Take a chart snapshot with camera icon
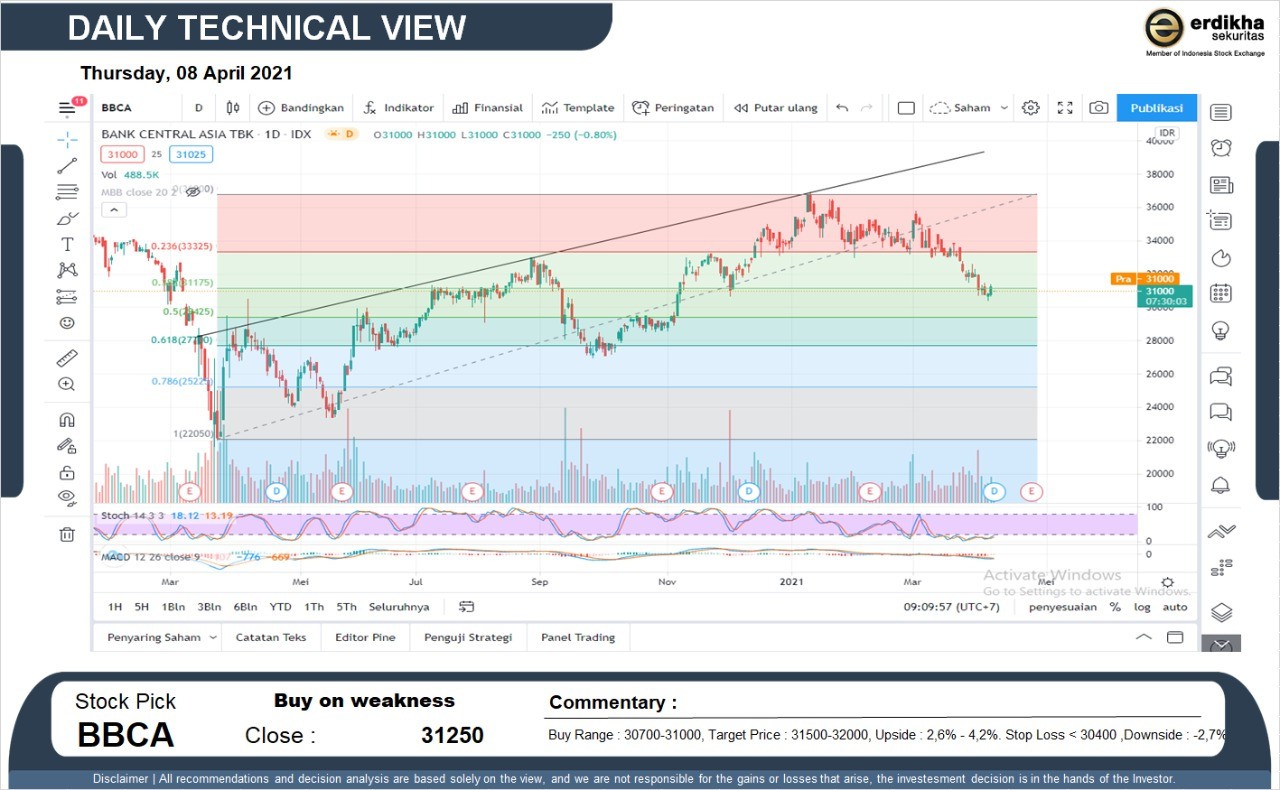This screenshot has height=790, width=1280. (1098, 108)
